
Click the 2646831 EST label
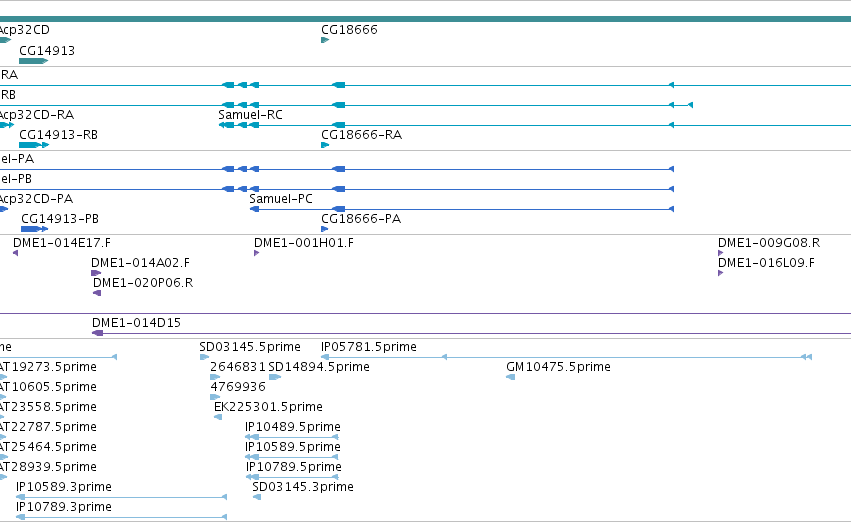coord(238,367)
